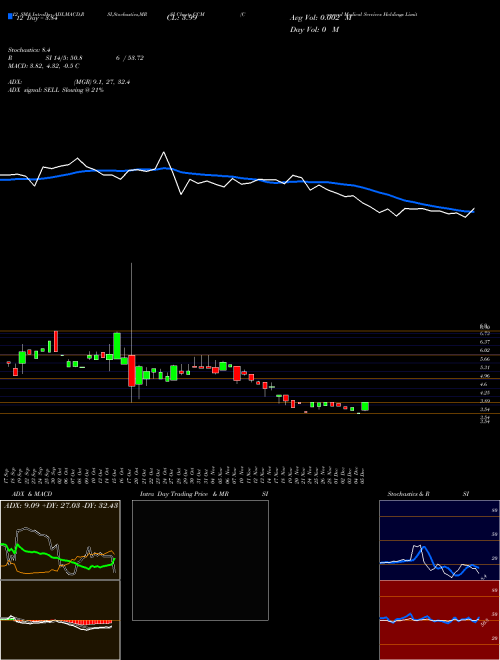Click the 'ADX signal: SELL Slowing @ 21%' text
Screen dimensions: 500x660
pyautogui.click(x=56, y=90)
